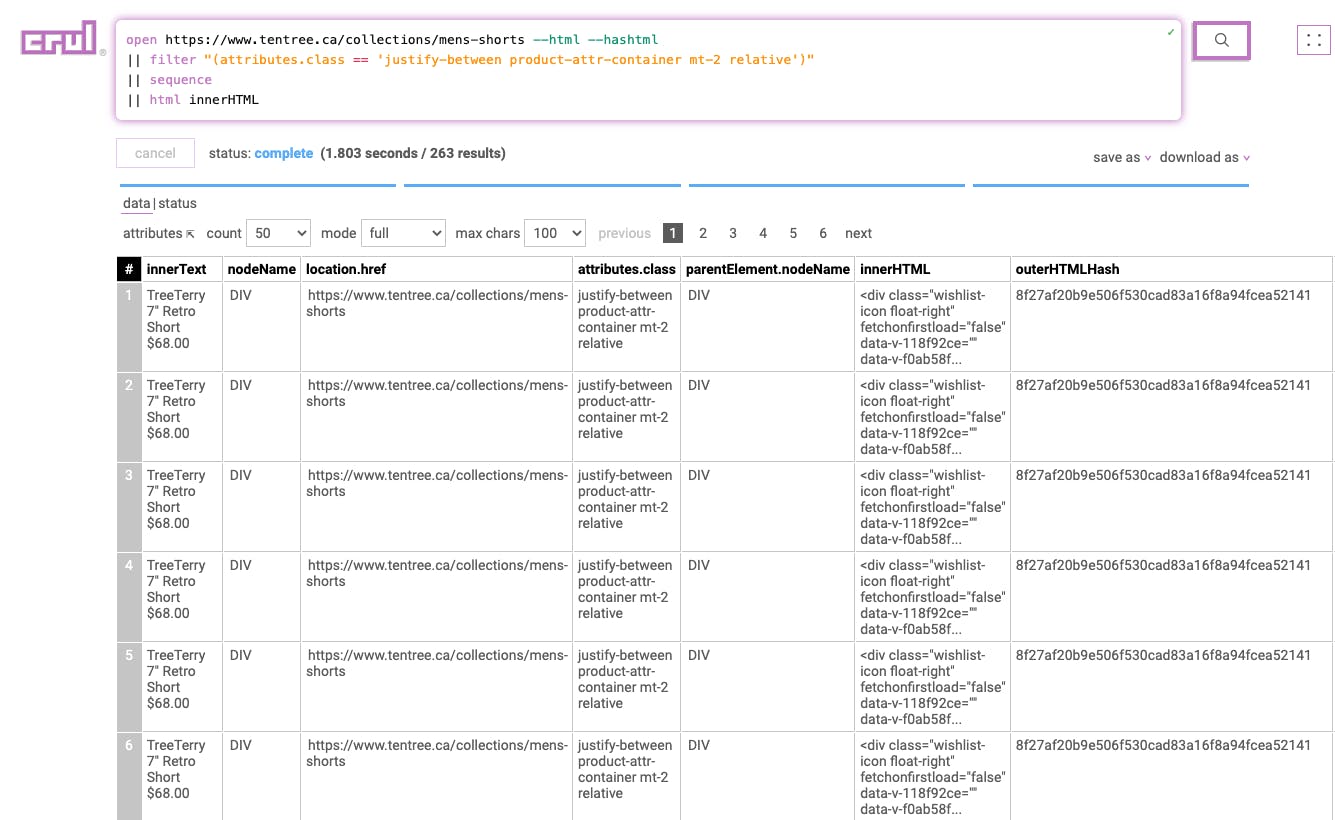Image resolution: width=1335 pixels, height=820 pixels.
Task: Switch to the data tab
Action: pos(136,203)
